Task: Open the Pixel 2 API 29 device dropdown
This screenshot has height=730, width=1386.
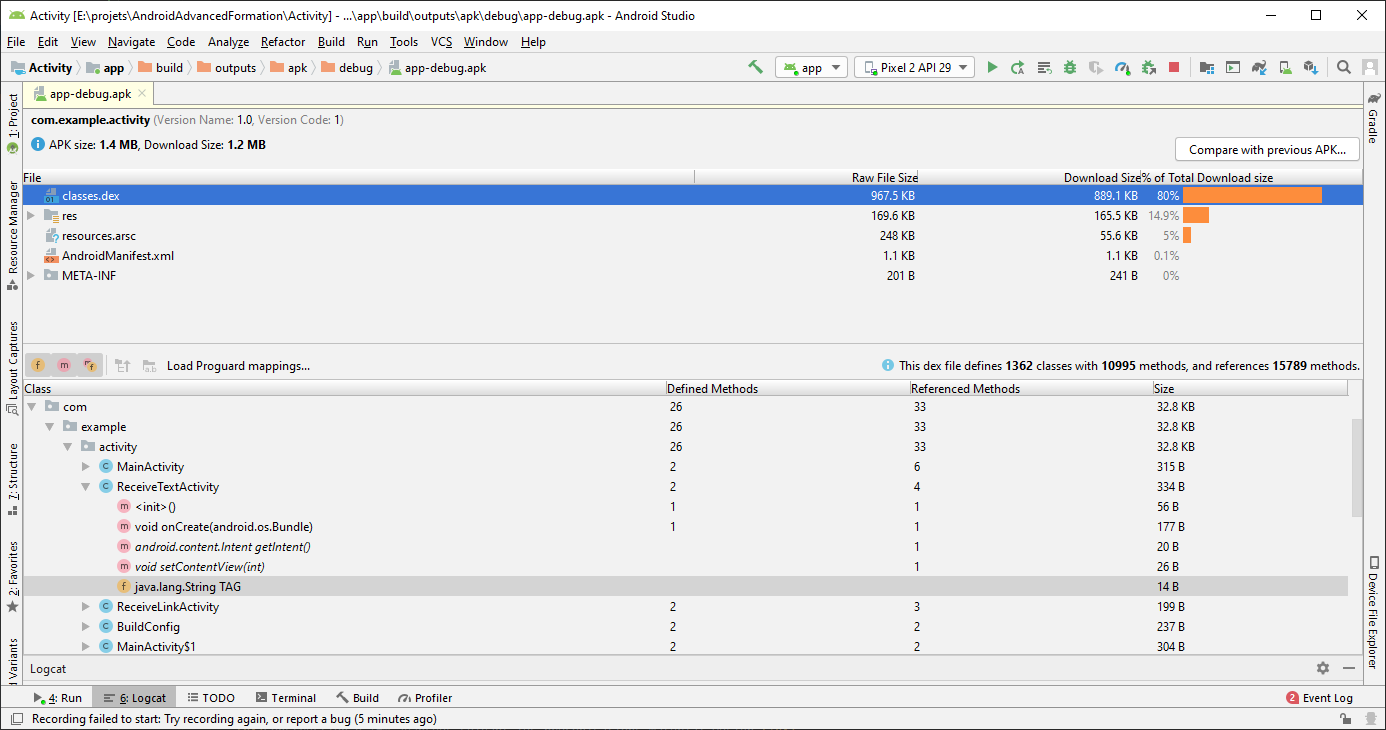Action: (x=914, y=67)
